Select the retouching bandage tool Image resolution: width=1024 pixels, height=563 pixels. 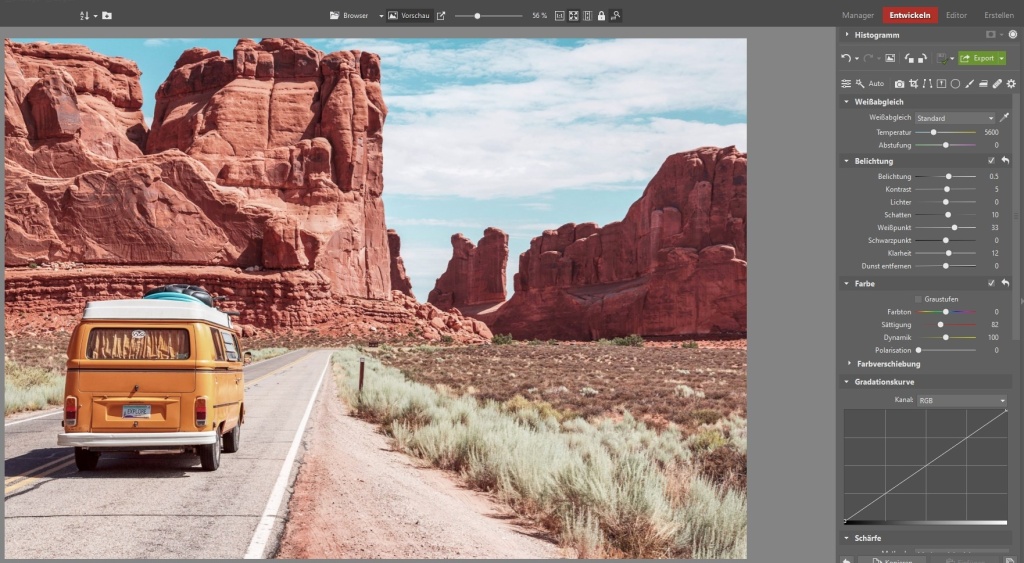[x=997, y=84]
